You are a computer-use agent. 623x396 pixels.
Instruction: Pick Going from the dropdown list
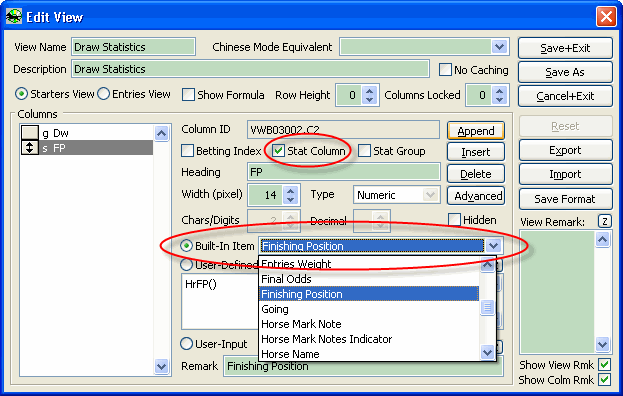pyautogui.click(x=369, y=309)
